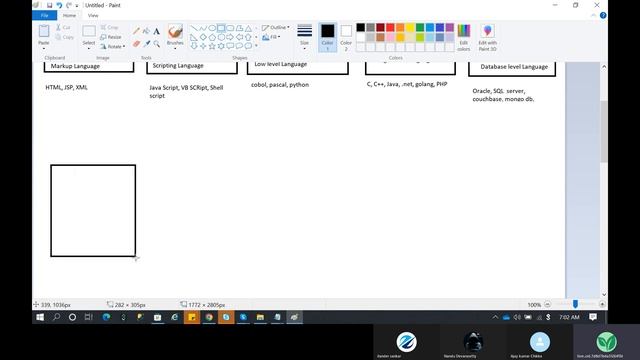Screen dimensions: 640x360
Task: Open the Action Center notification icon
Action: (x=593, y=317)
